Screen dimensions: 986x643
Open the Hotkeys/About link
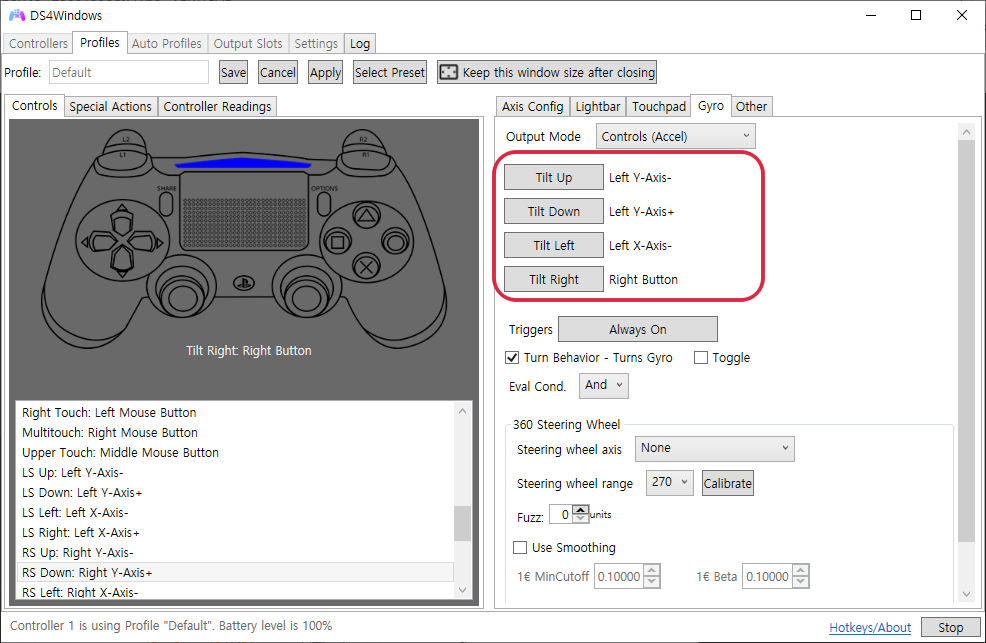click(x=869, y=626)
